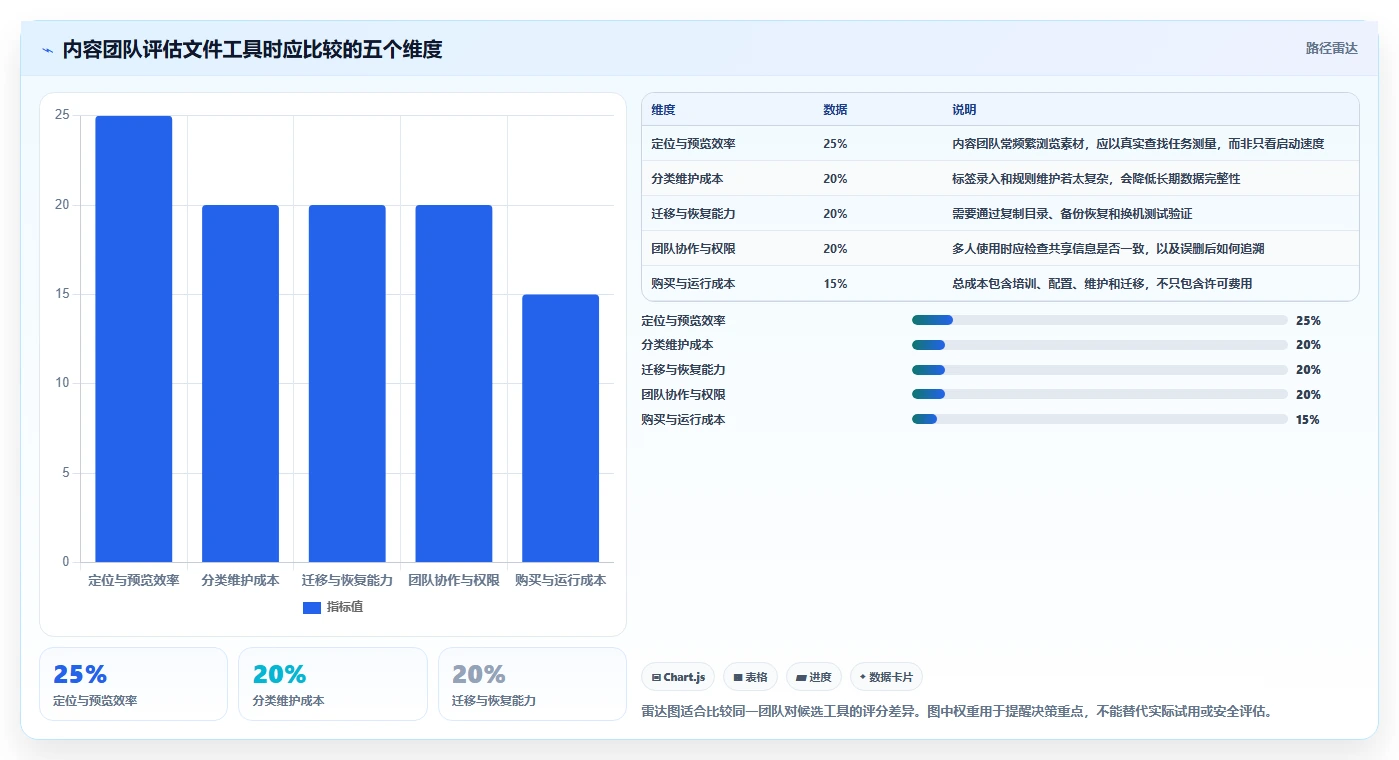This screenshot has height=760, width=1399.
Task: Select the 进度 chip
Action: point(814,677)
